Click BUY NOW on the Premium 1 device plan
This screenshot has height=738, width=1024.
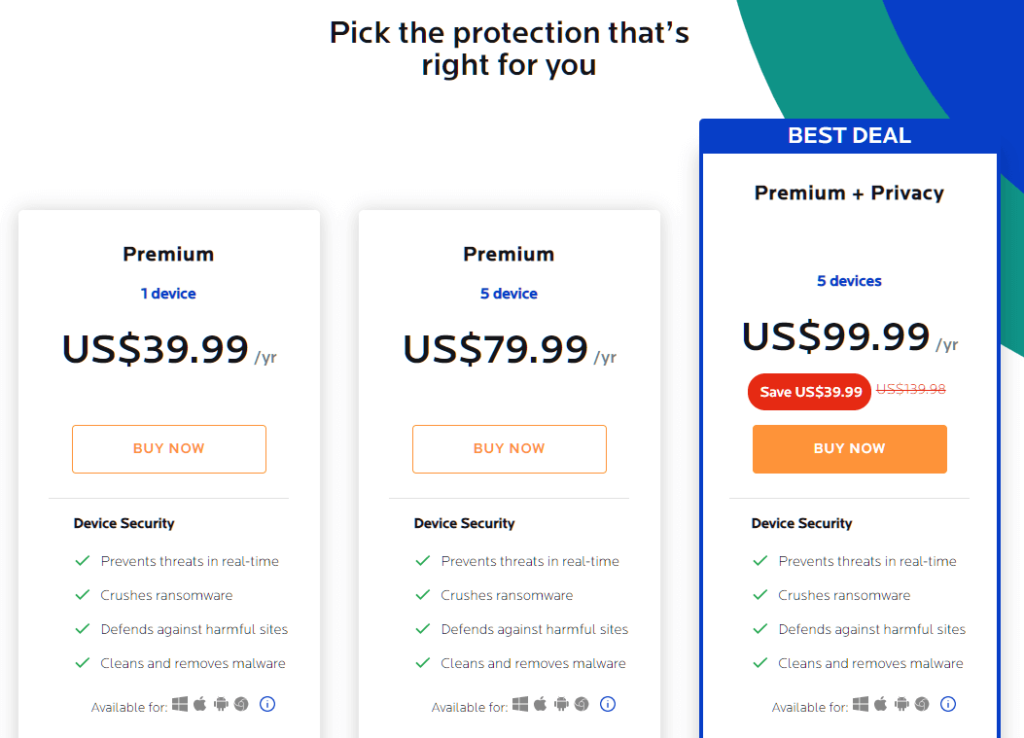click(x=168, y=449)
